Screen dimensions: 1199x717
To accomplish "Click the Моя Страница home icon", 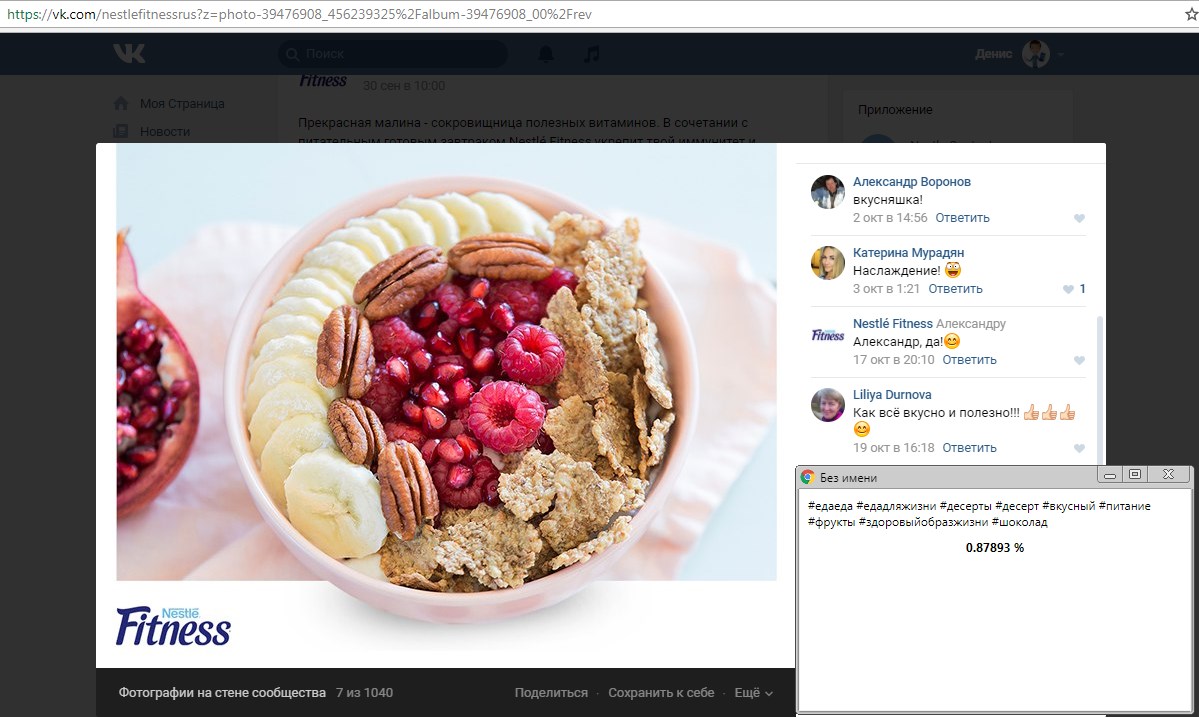I will (121, 103).
